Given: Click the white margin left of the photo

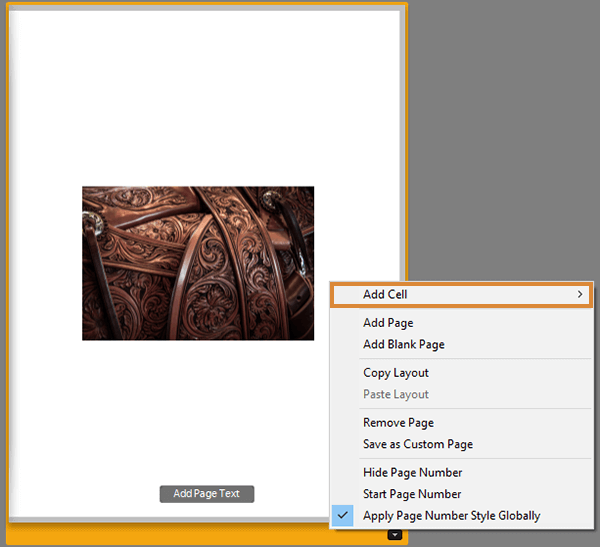Looking at the screenshot, I should 46,263.
